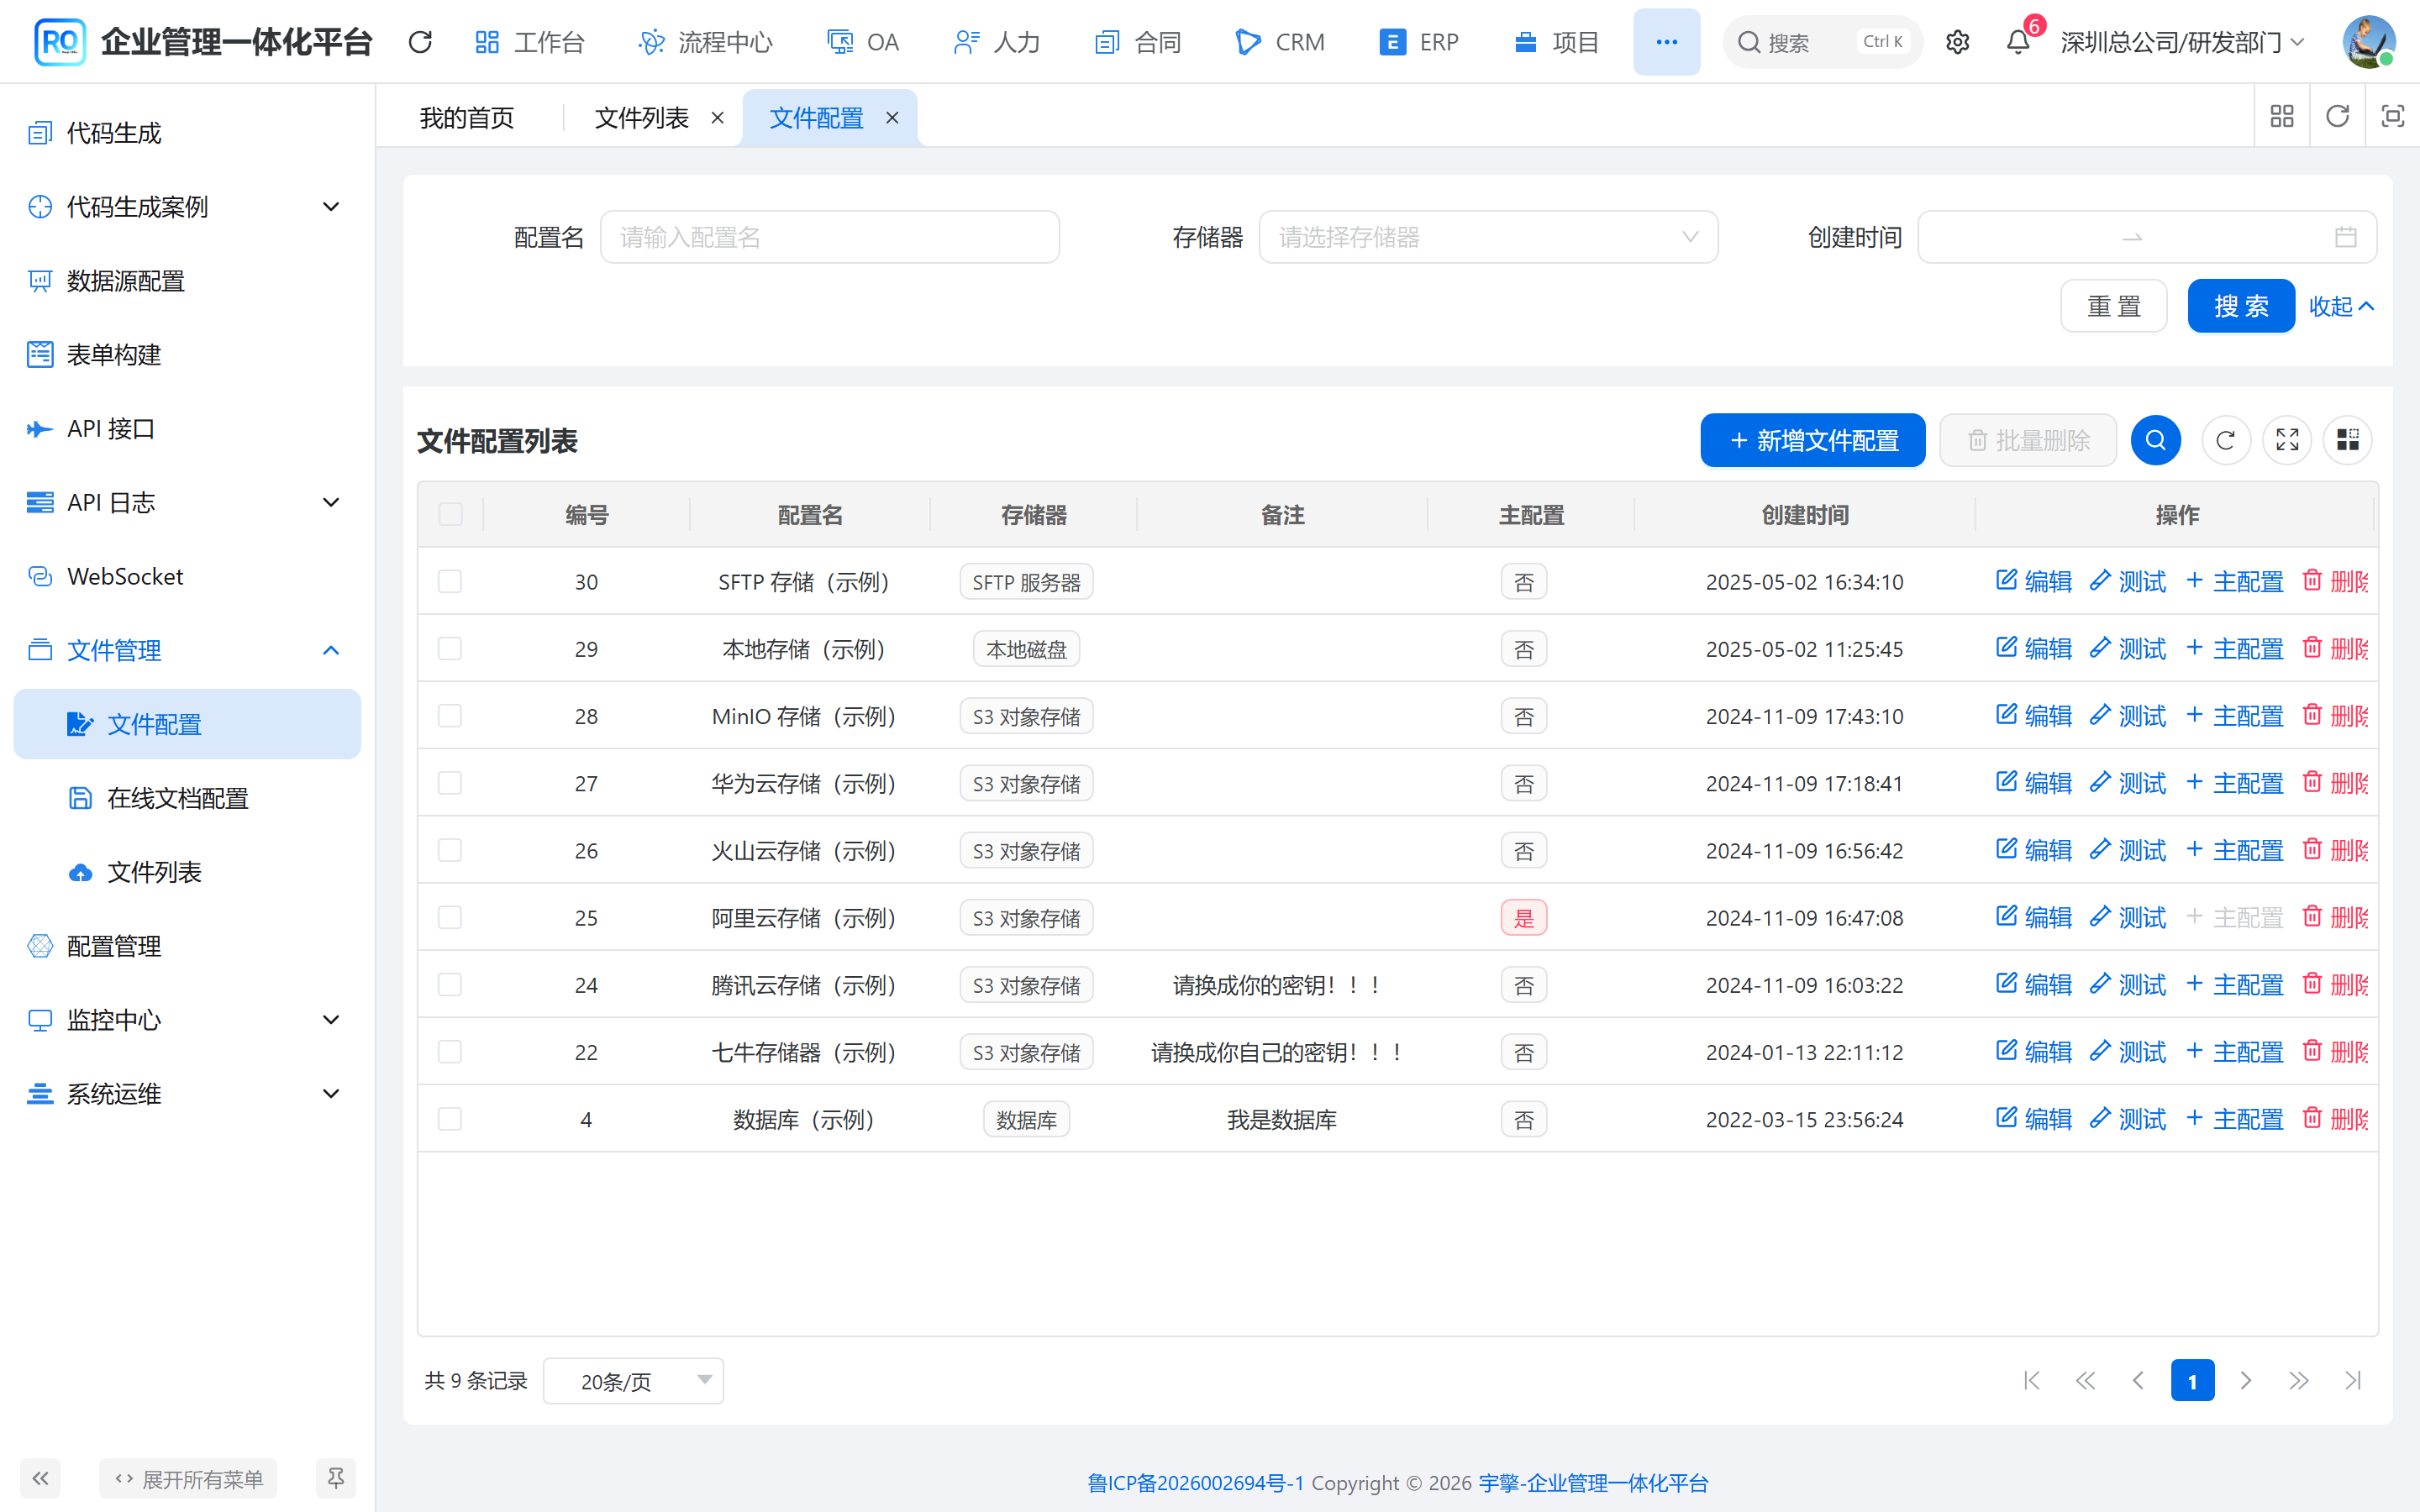Open the more modules ellipsis button
Image resolution: width=2420 pixels, height=1512 pixels.
(x=1666, y=42)
